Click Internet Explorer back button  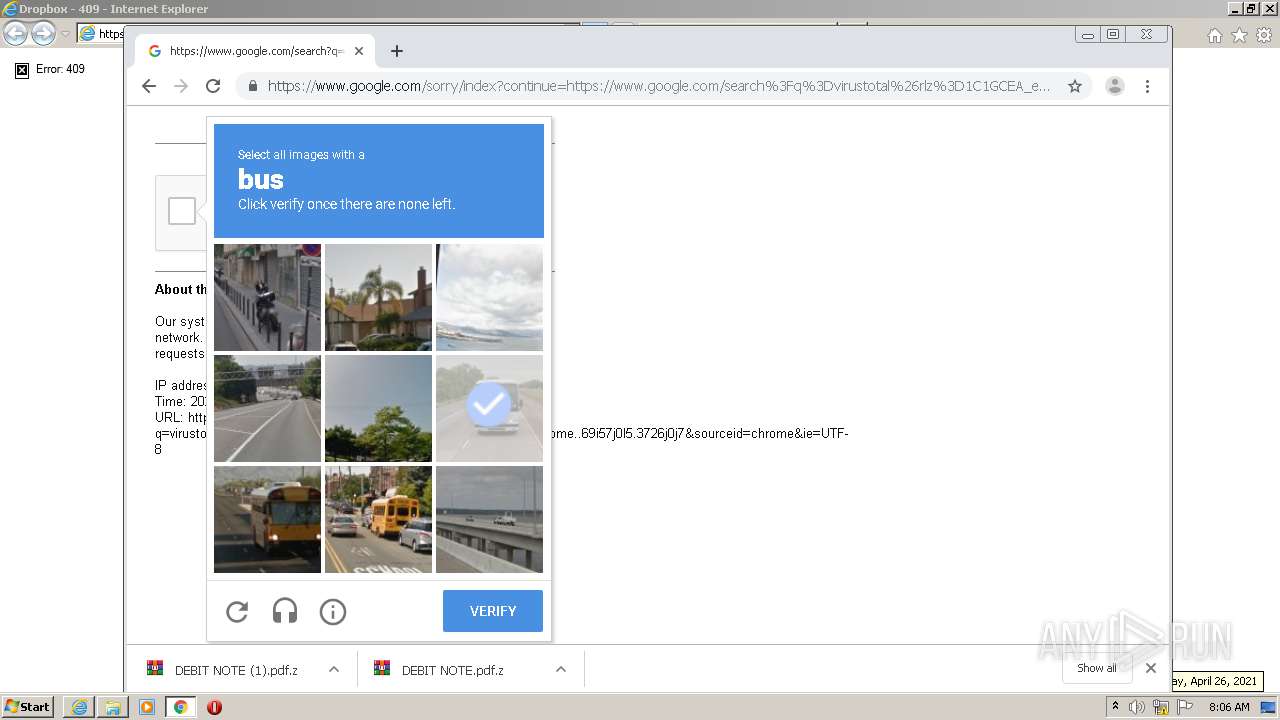15,34
